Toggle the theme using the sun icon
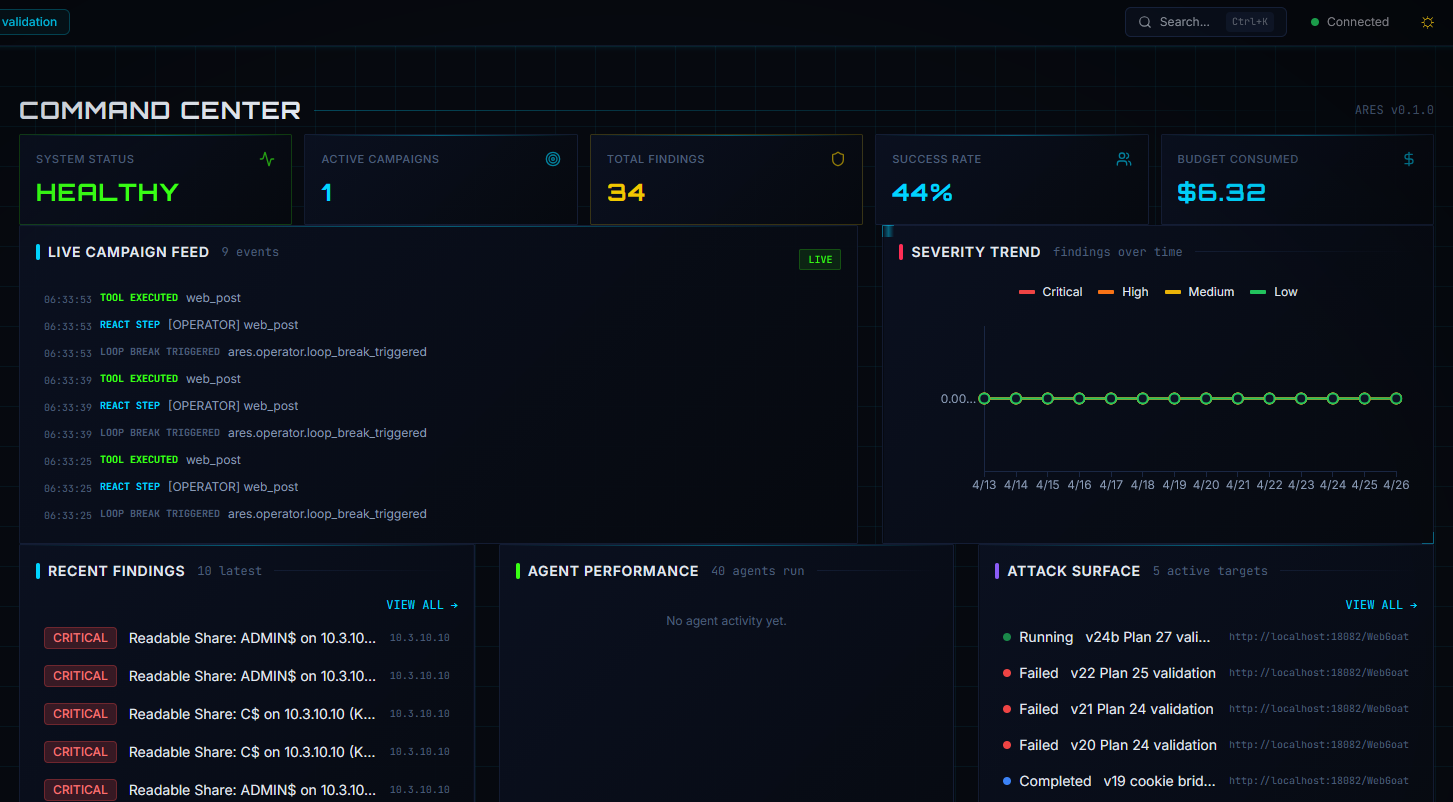The image size is (1453, 802). click(x=1427, y=21)
